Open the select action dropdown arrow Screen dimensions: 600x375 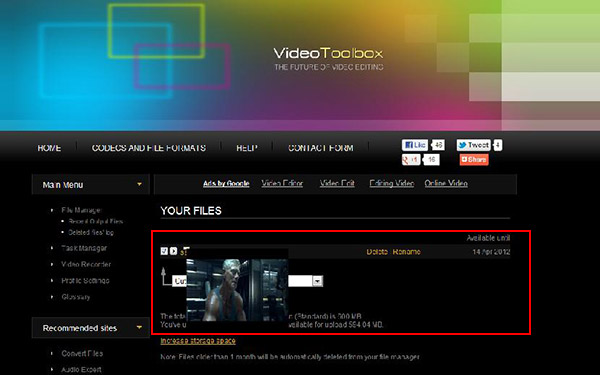(317, 281)
